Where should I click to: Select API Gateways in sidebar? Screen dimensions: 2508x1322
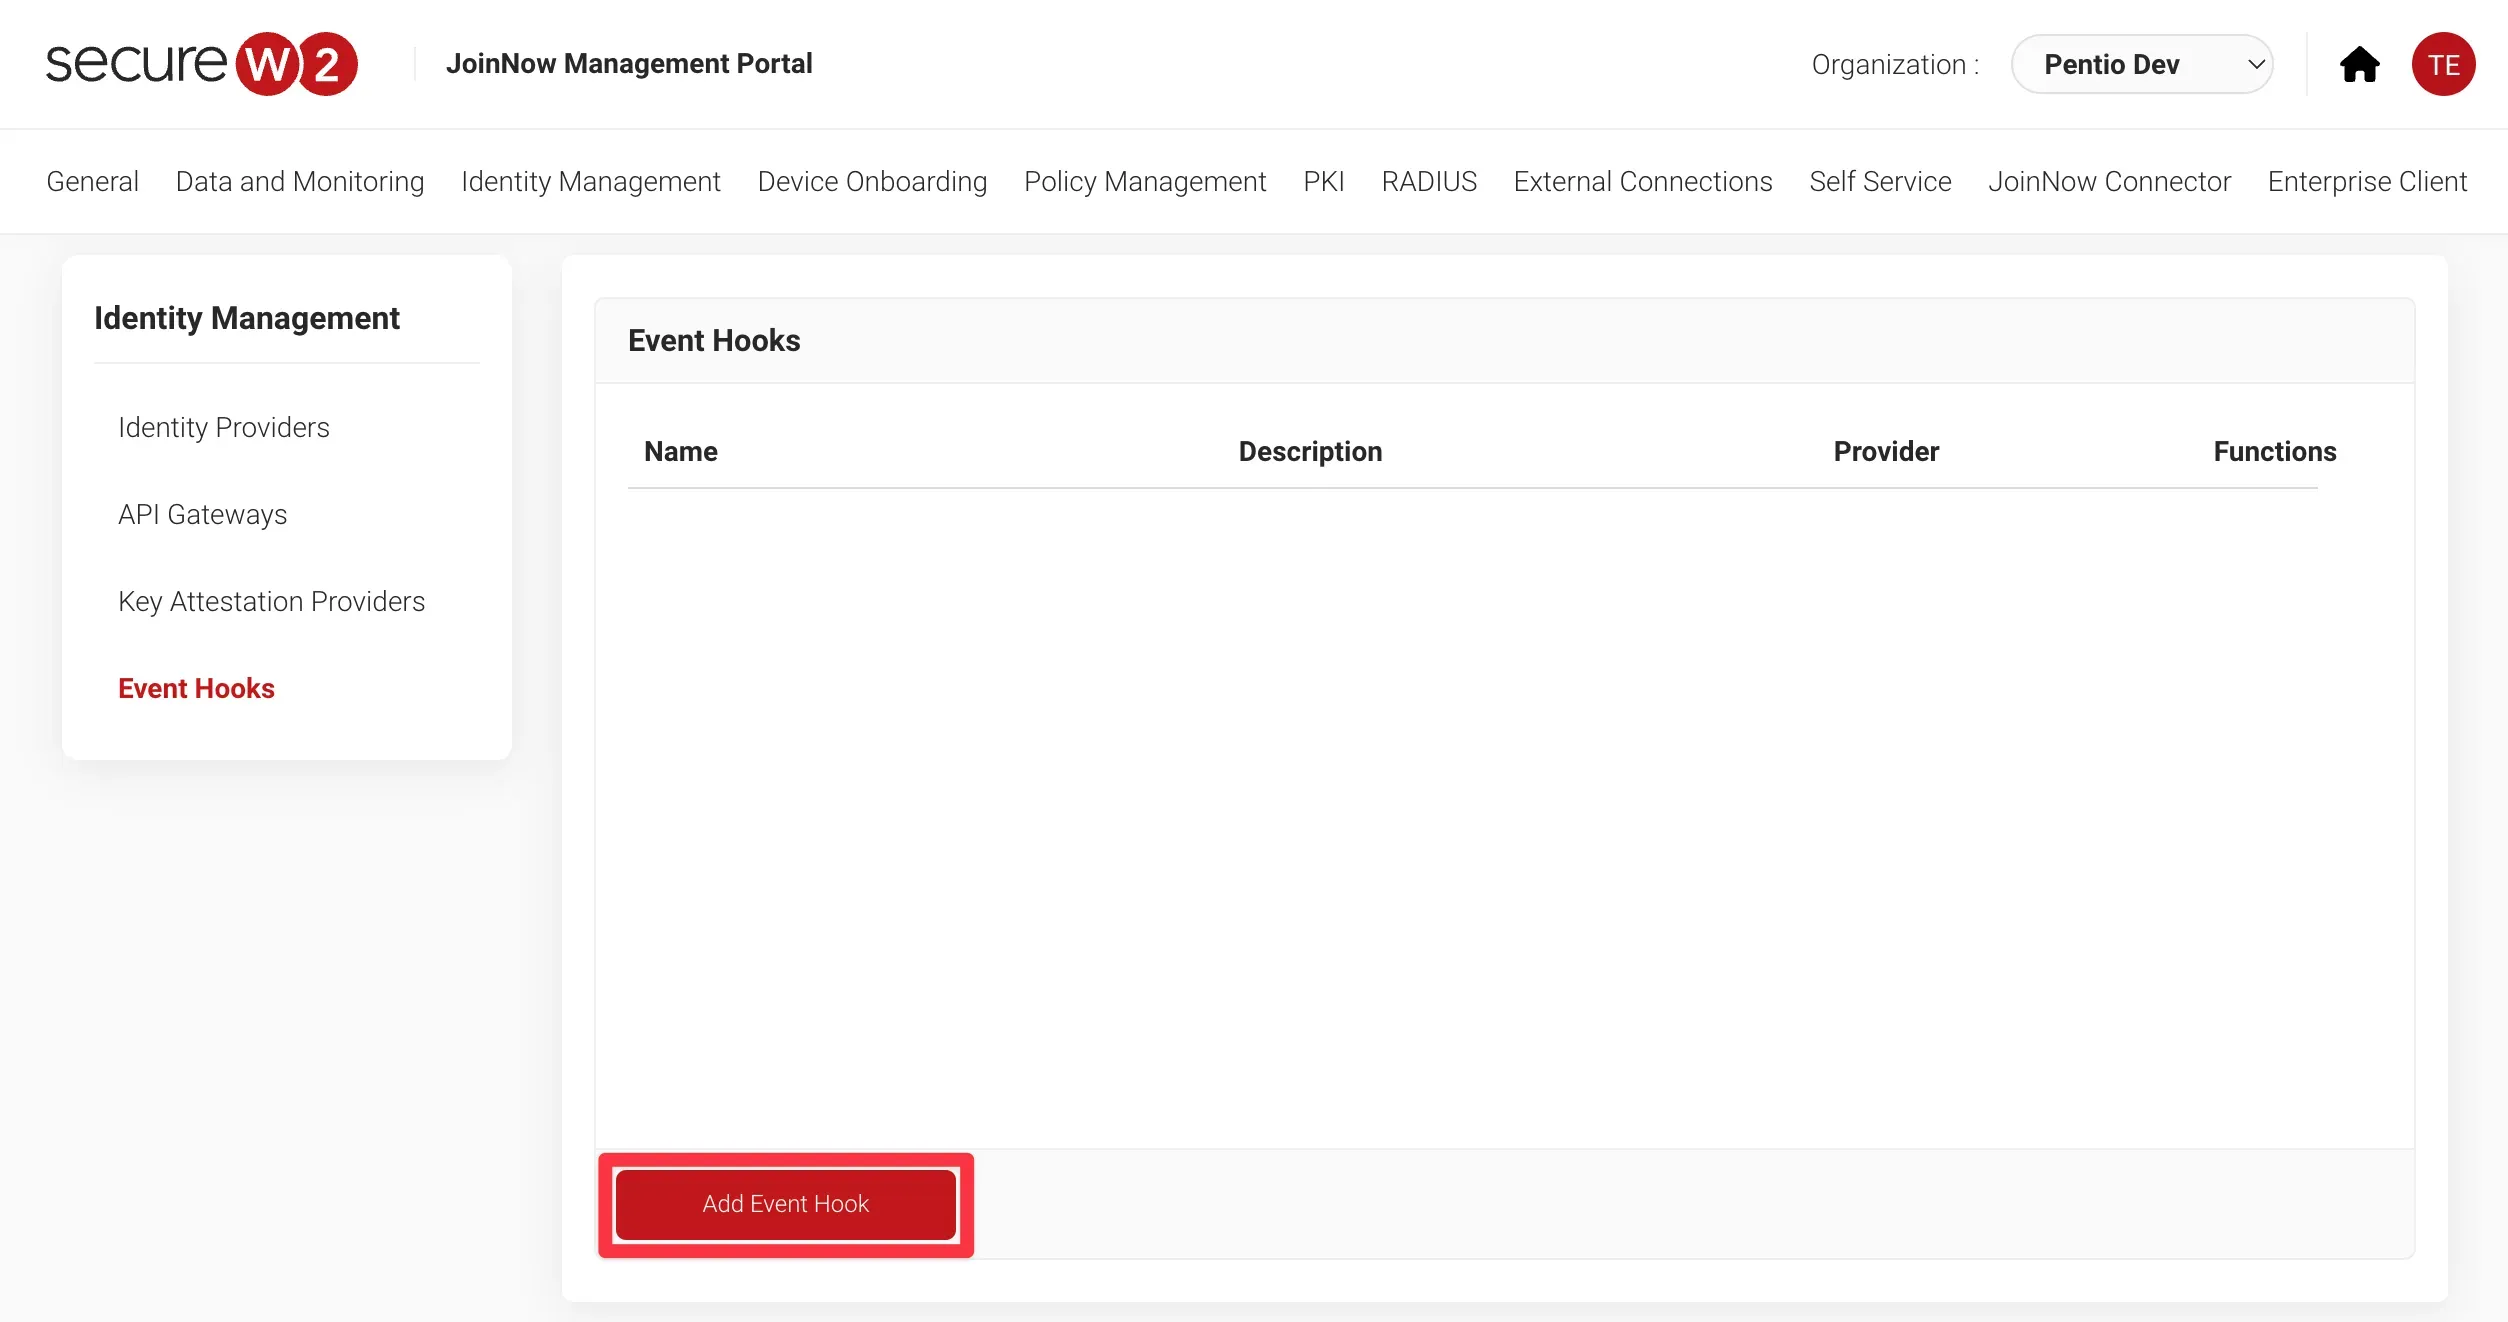pos(202,515)
